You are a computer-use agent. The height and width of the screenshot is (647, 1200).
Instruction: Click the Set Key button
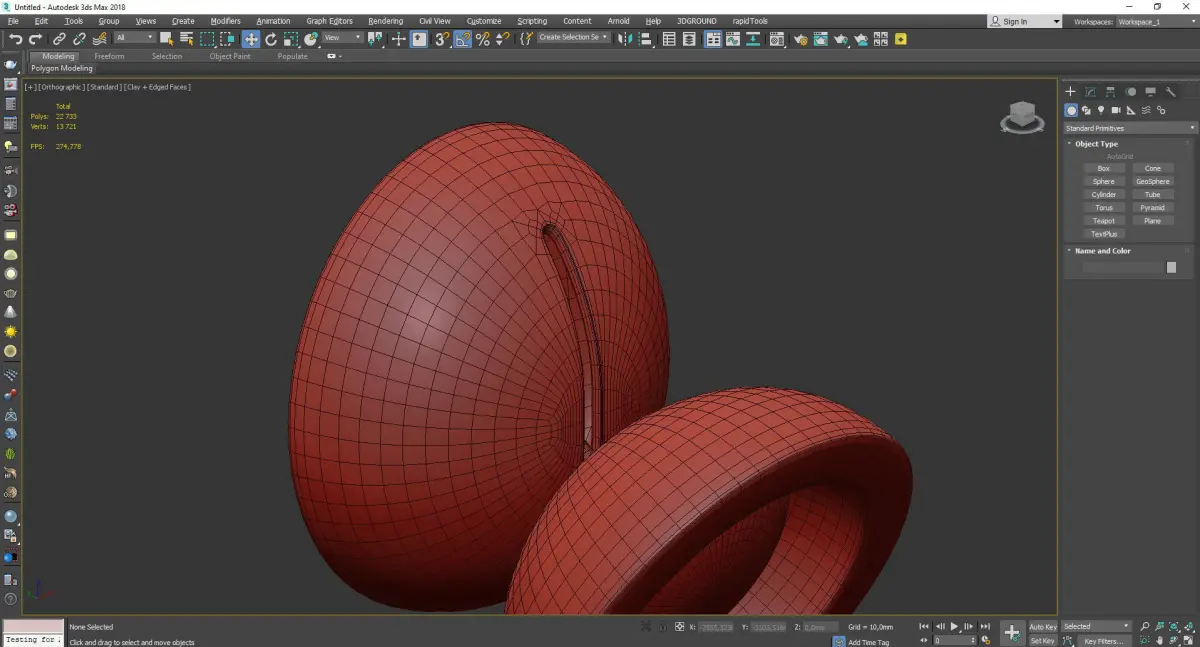pyautogui.click(x=1042, y=641)
